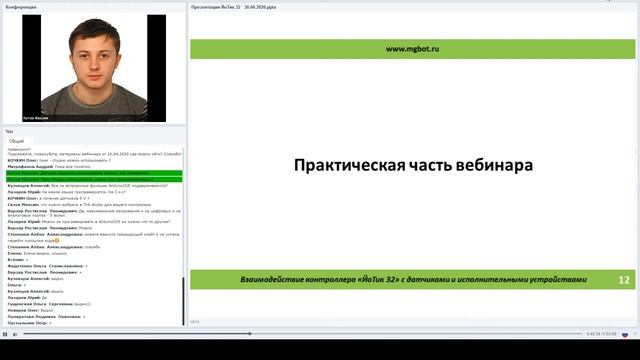Click the emoji in Степанюк Алёна's message
The width and height of the screenshot is (640, 360).
(x=57, y=241)
